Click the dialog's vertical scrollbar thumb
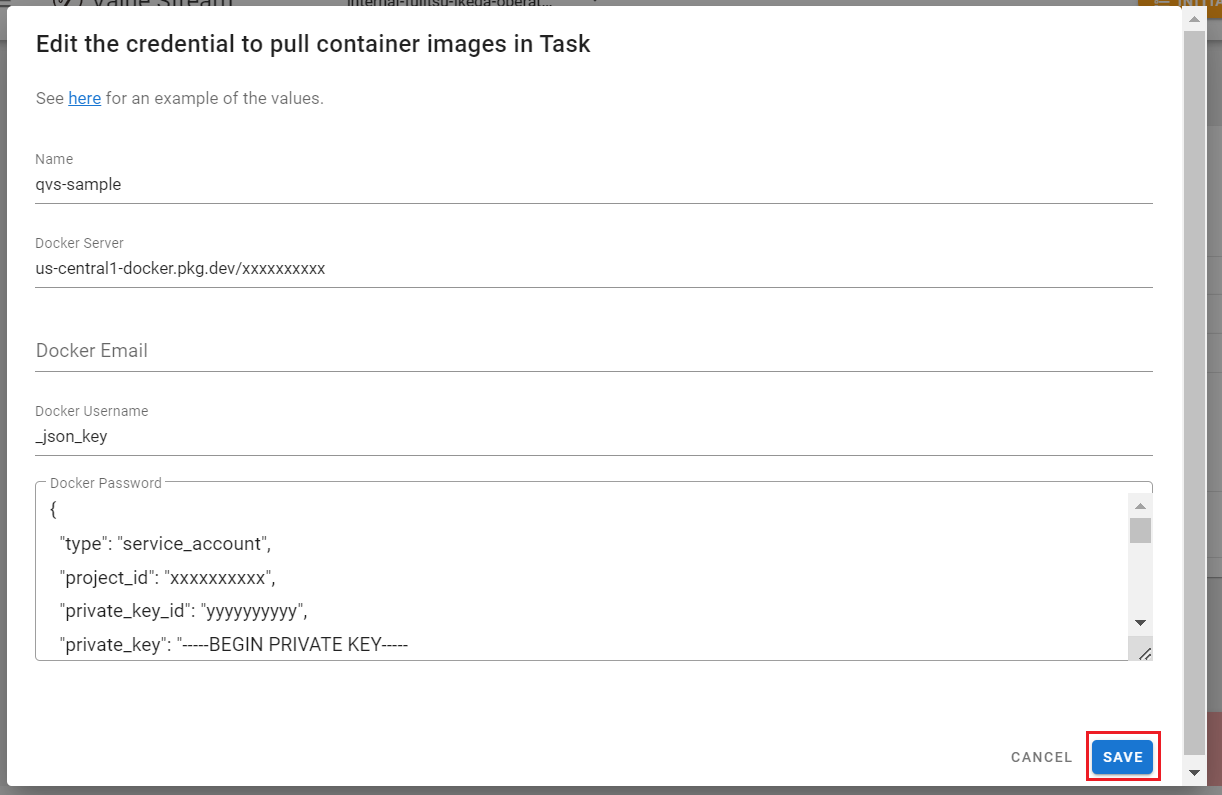 coord(1194,390)
